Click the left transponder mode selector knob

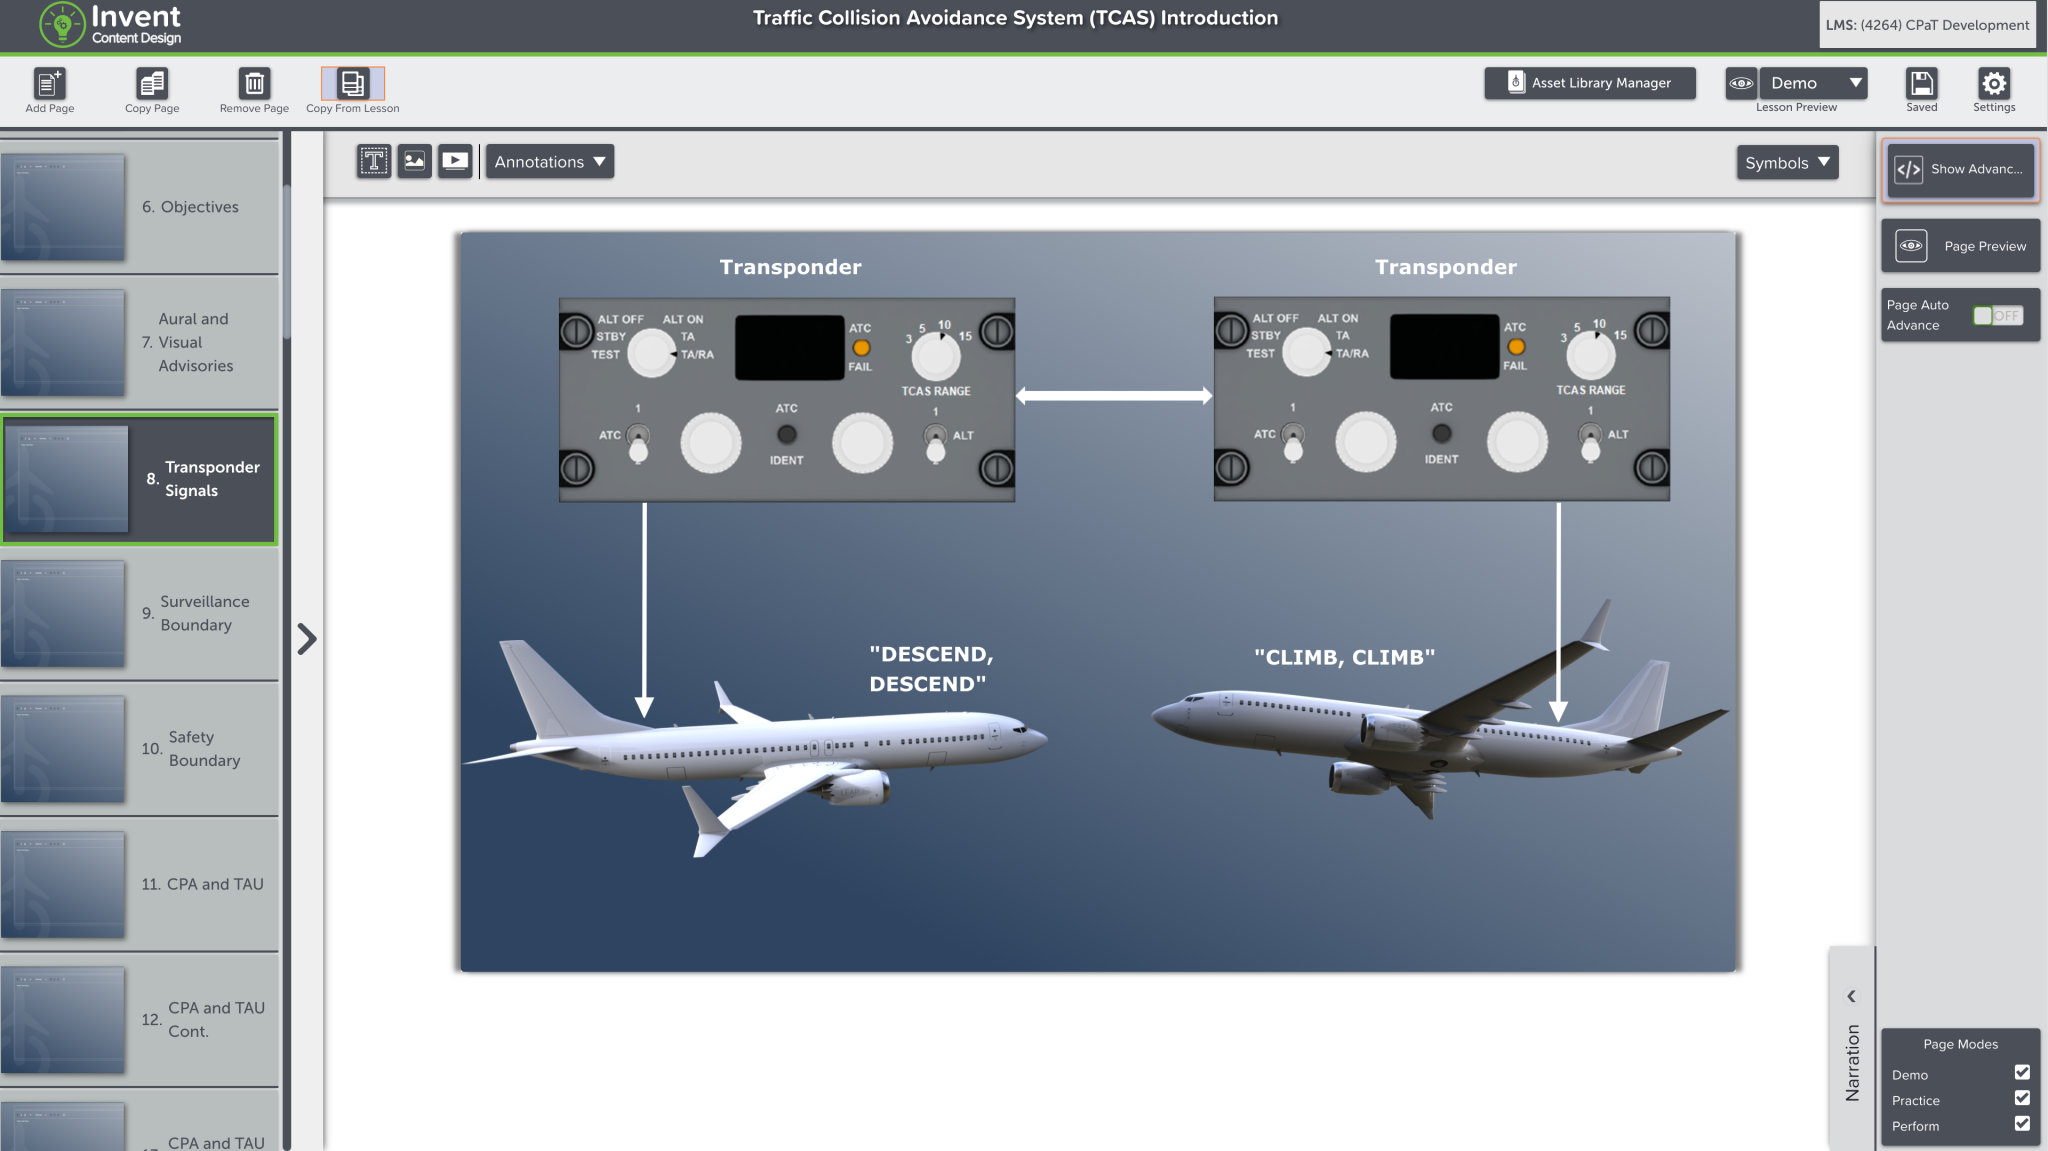click(651, 352)
